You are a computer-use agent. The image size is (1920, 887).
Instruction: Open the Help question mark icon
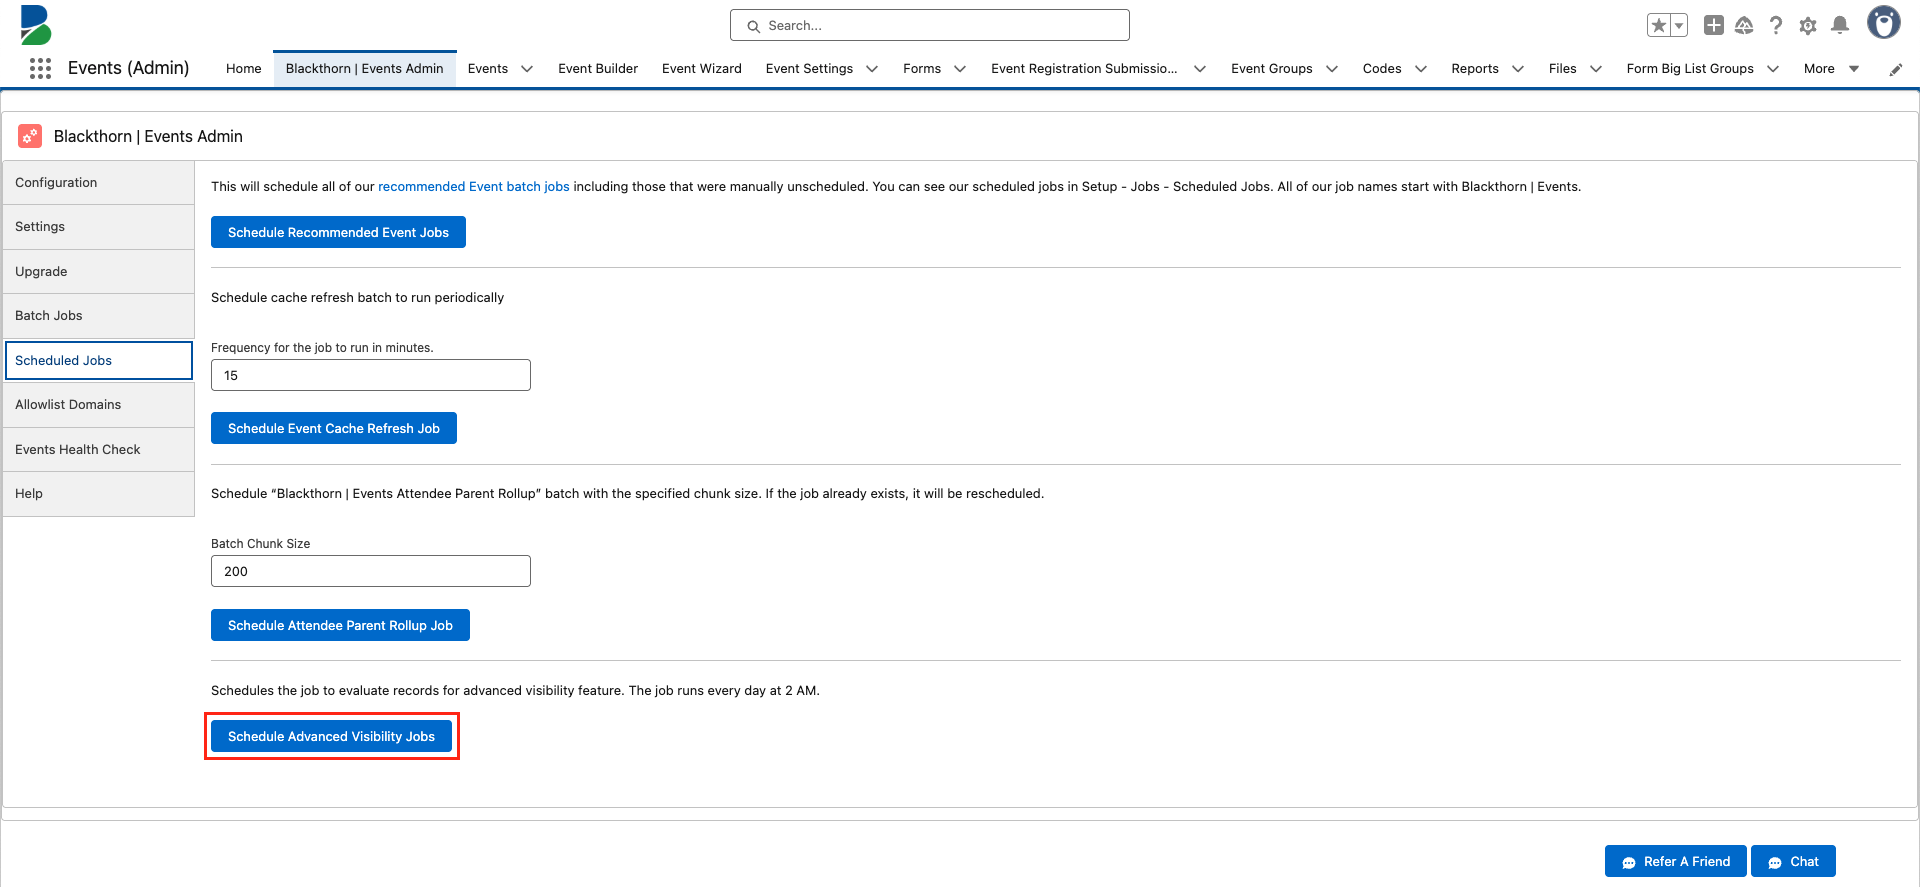pyautogui.click(x=1776, y=26)
